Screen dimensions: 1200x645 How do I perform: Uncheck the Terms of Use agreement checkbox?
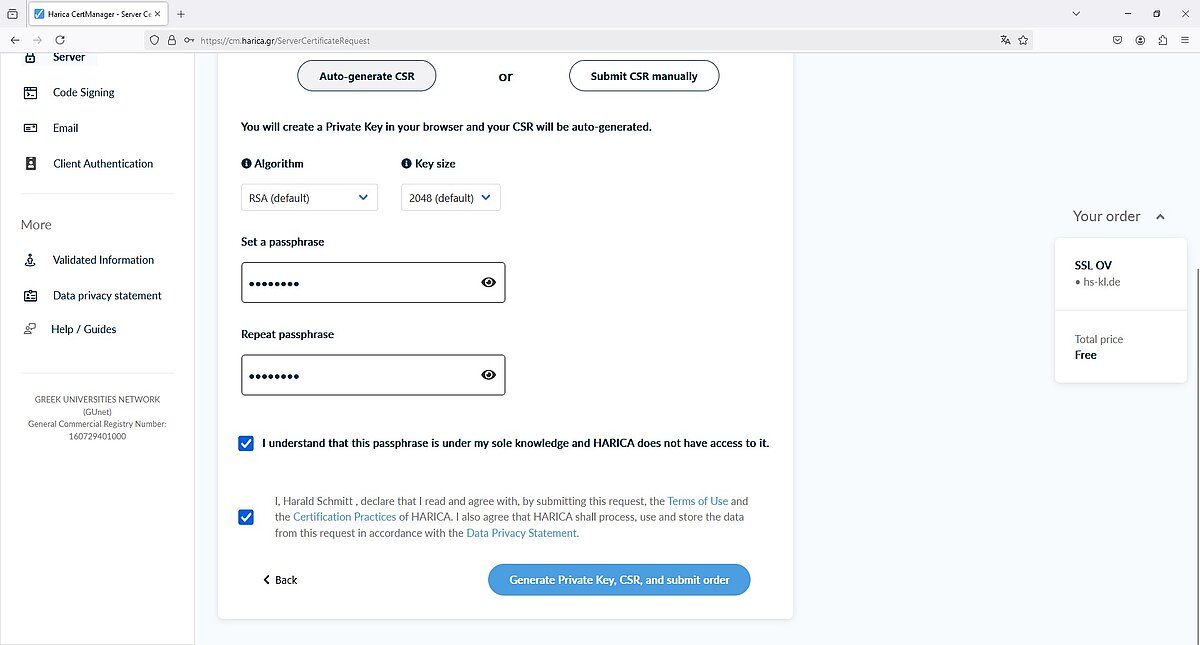246,517
